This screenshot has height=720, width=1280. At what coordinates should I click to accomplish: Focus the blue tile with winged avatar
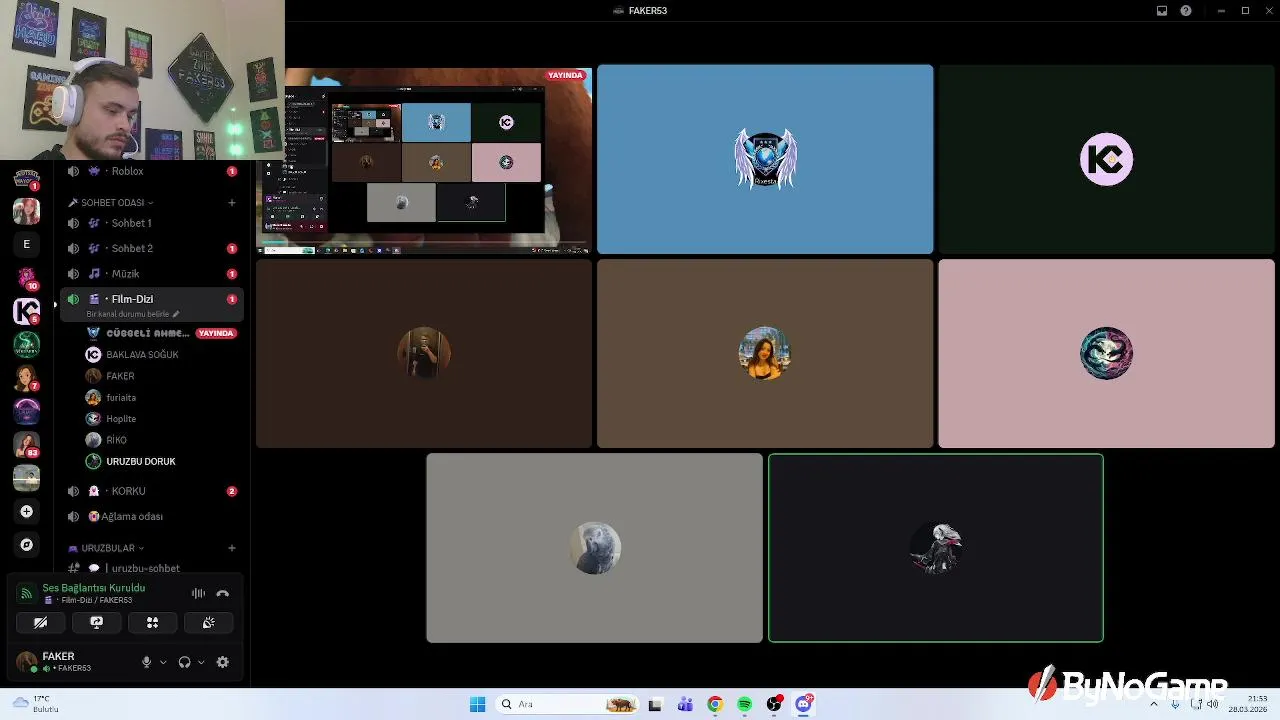(x=765, y=159)
